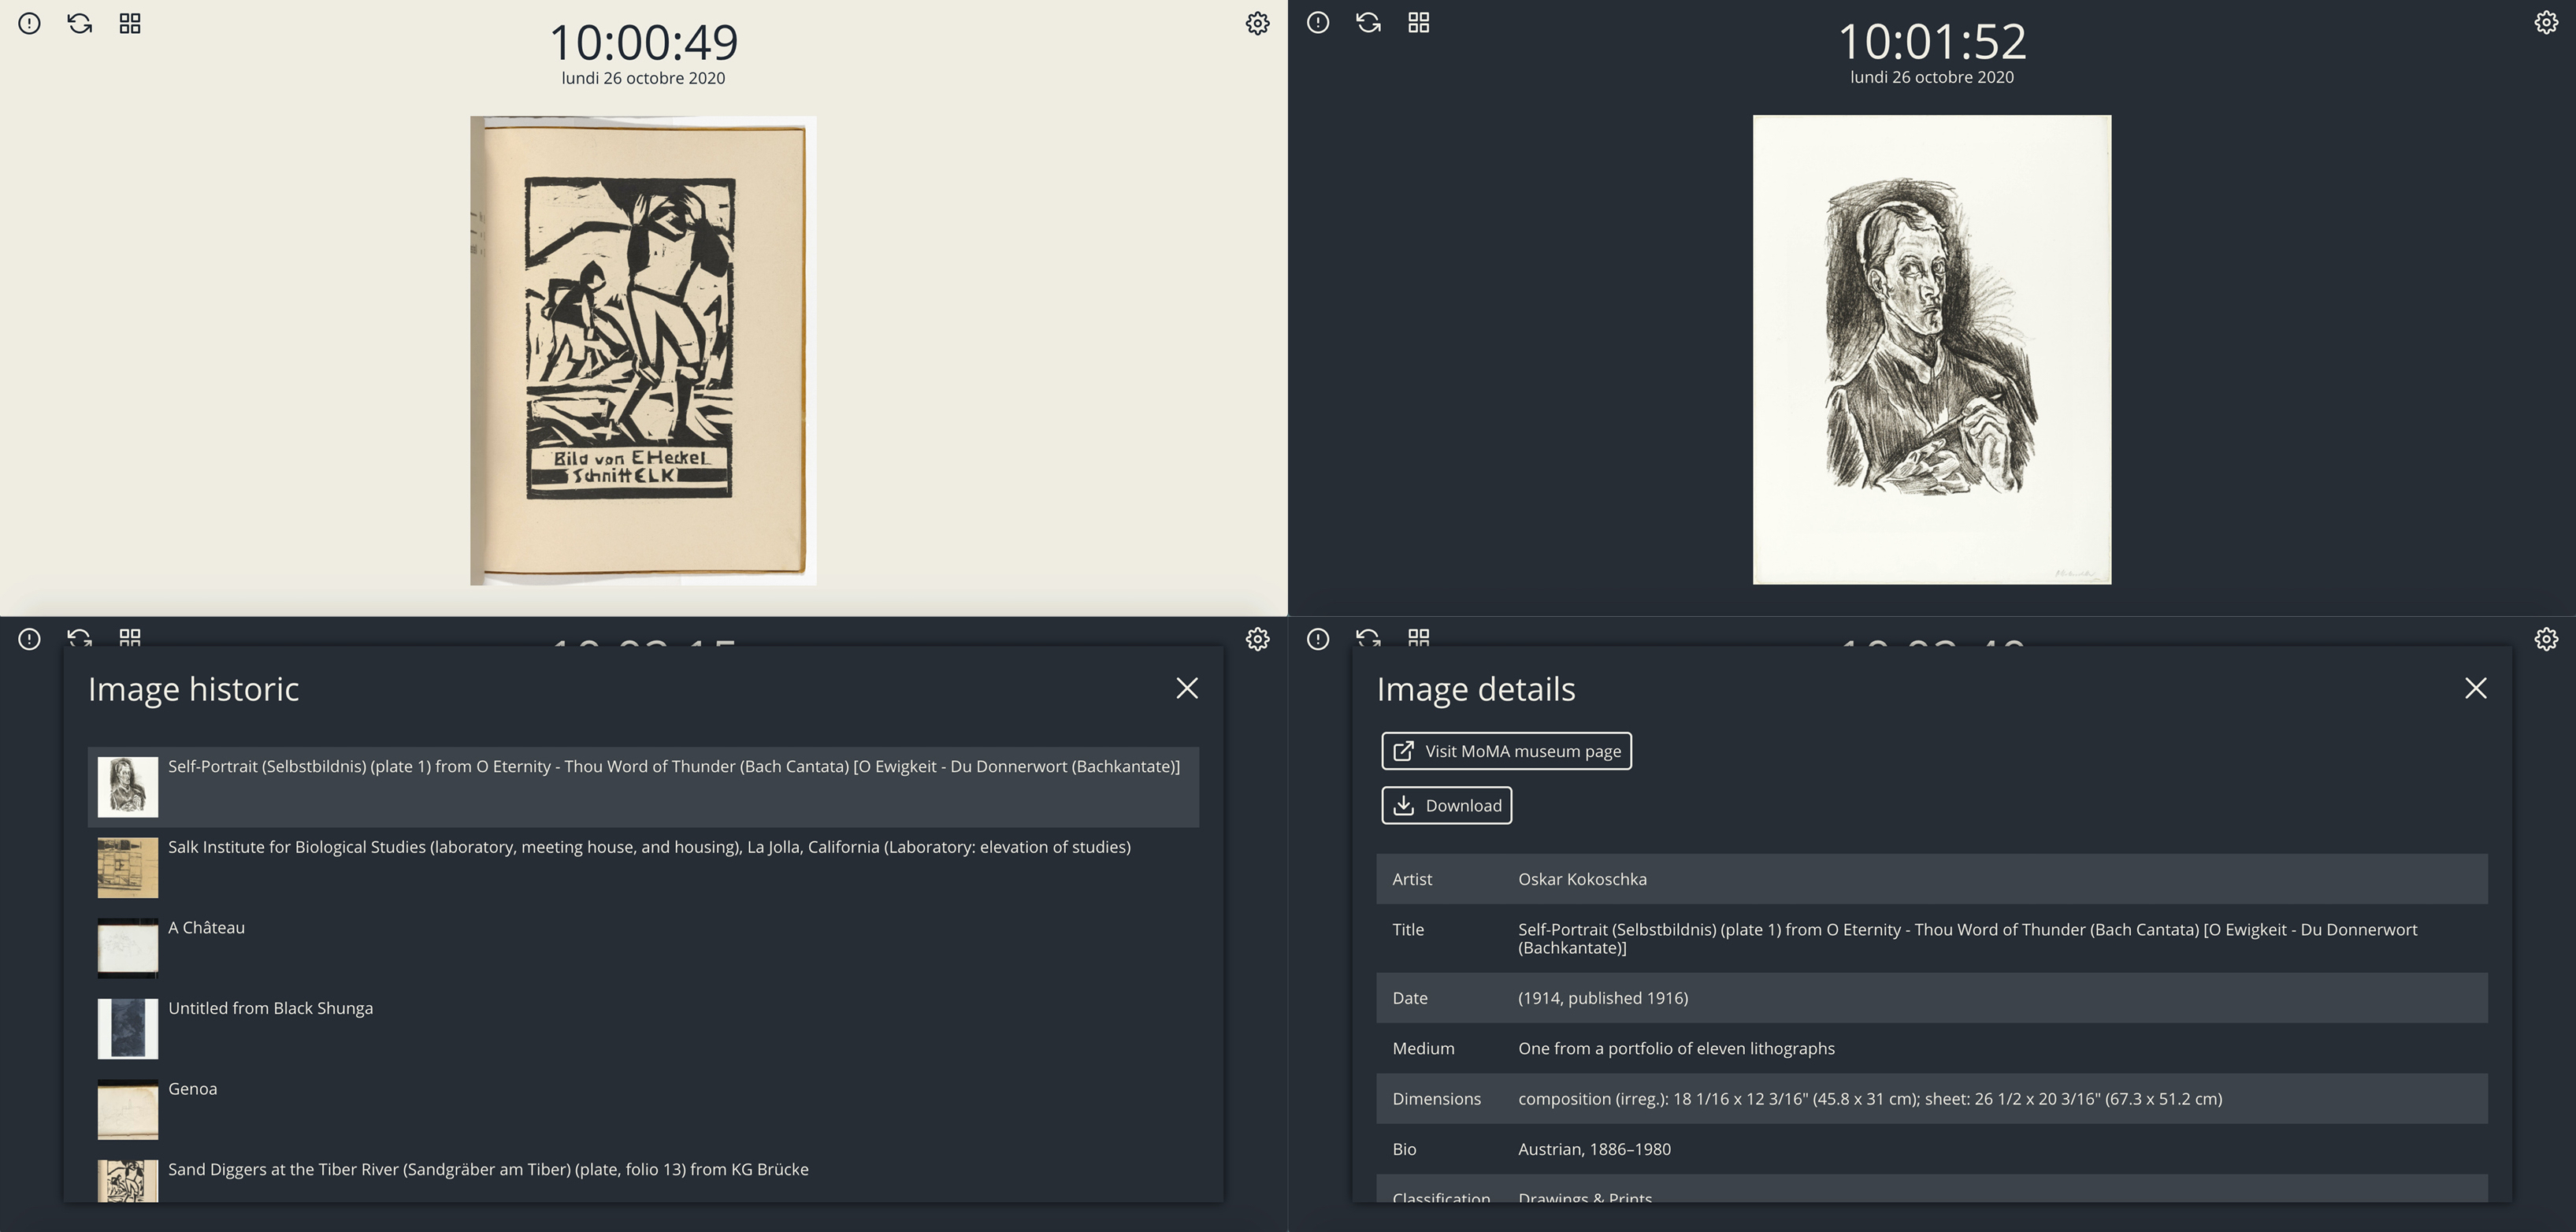Click clock 10:01:52 in dark panel
Screen dimensions: 2576x1232
pyautogui.click(x=1932, y=41)
